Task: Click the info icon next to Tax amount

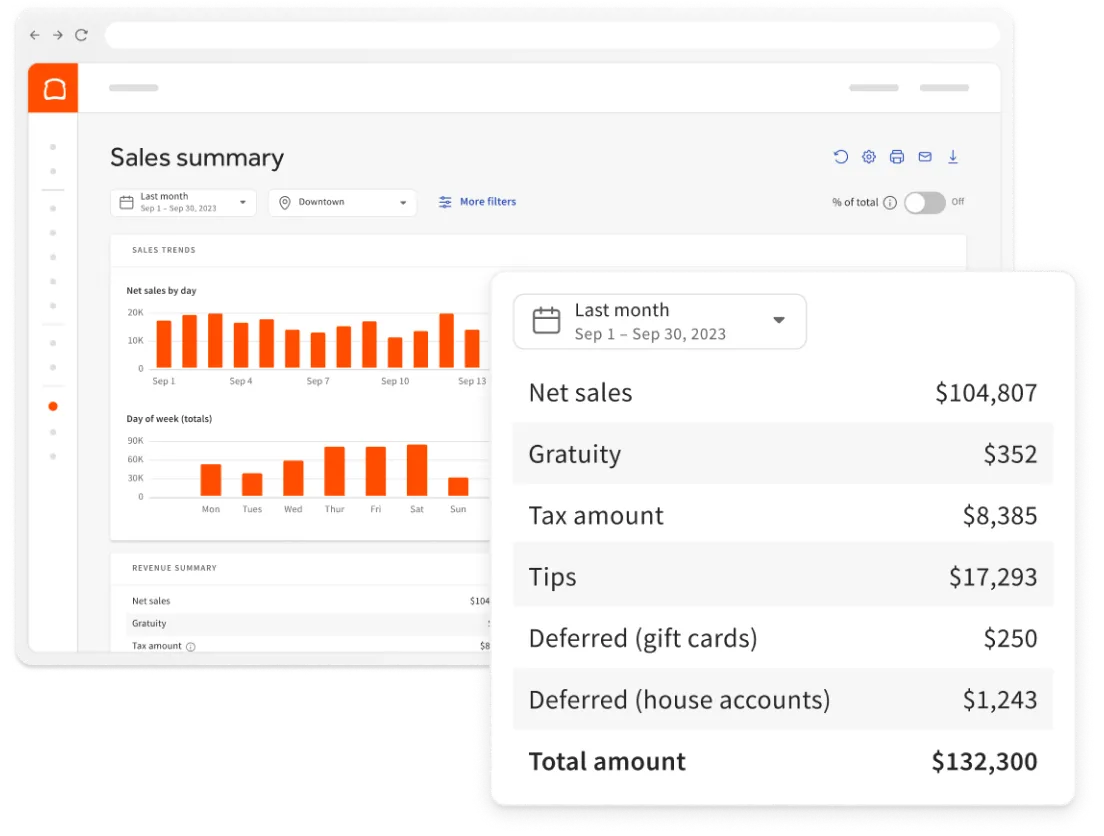Action: [191, 647]
